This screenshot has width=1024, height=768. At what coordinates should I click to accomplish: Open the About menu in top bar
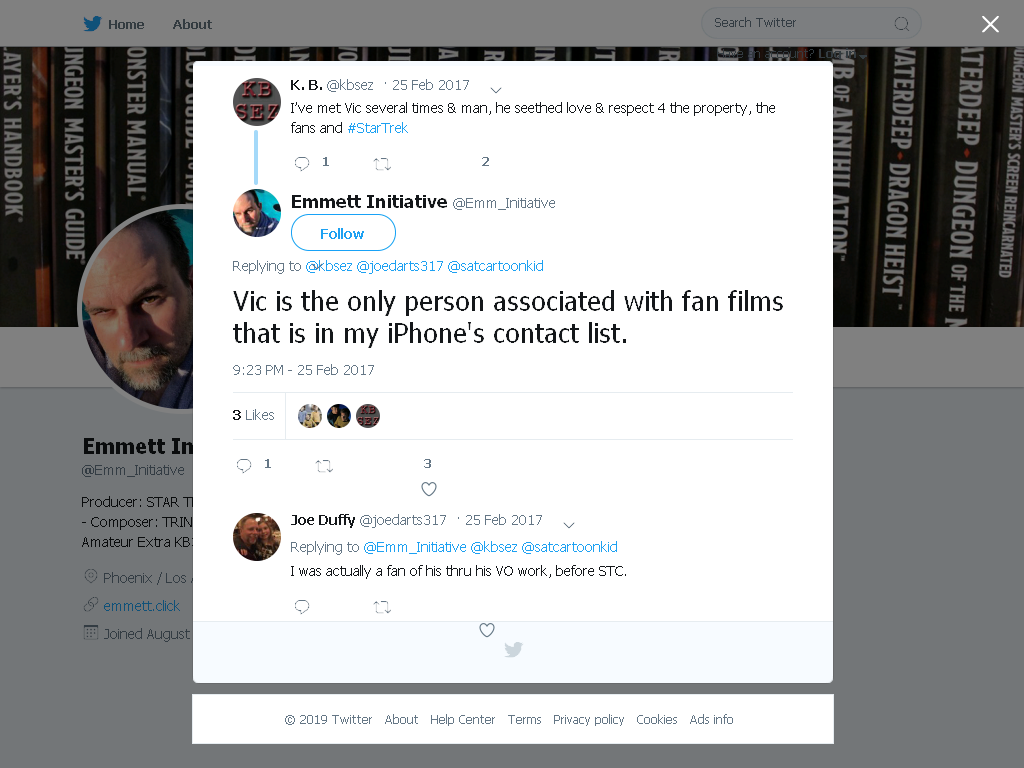click(x=192, y=24)
